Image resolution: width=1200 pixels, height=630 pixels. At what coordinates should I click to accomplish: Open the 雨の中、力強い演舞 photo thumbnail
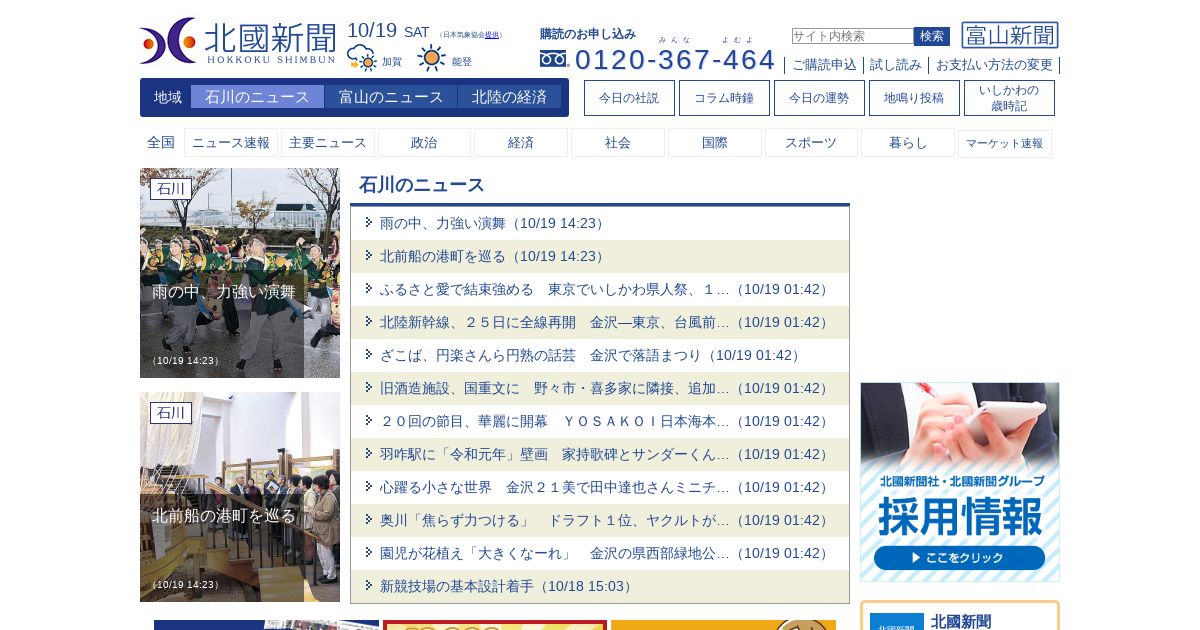tap(240, 273)
